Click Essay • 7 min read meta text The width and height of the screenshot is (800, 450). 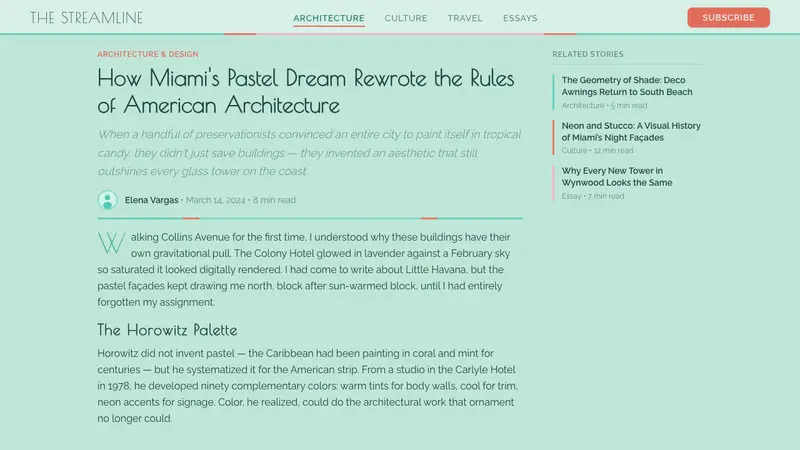click(x=593, y=196)
